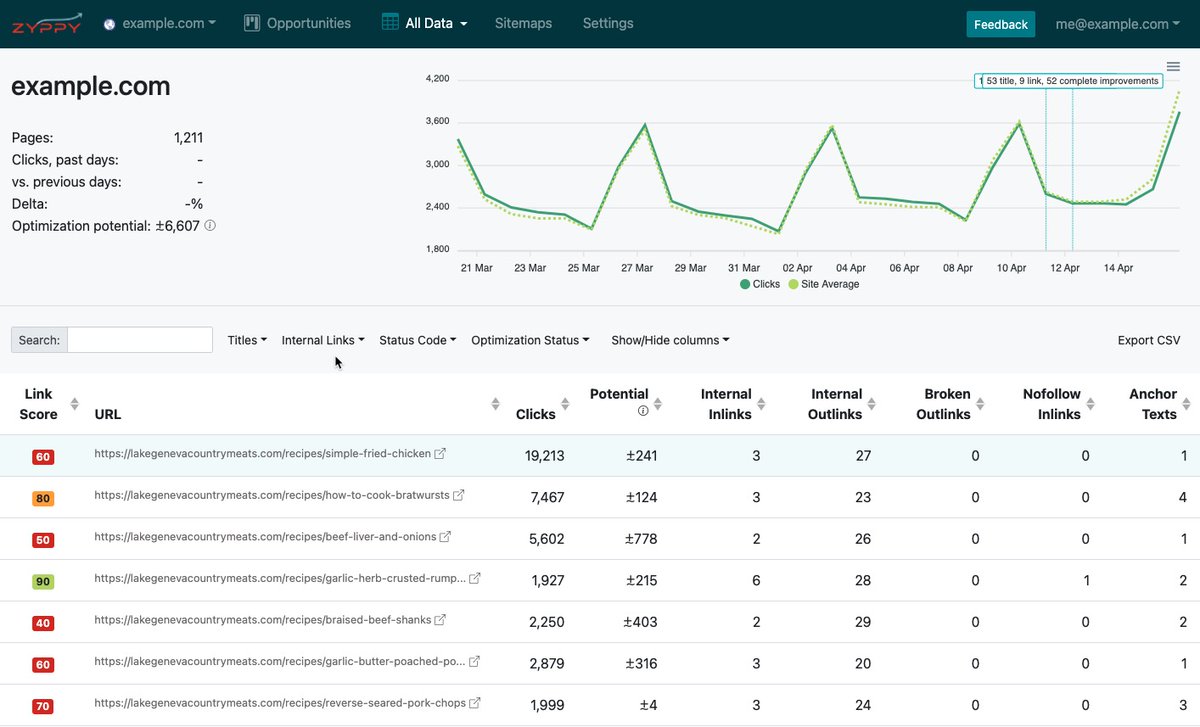Open the Show/Hide columns dropdown
Screen dimensions: 1200x727
point(669,340)
